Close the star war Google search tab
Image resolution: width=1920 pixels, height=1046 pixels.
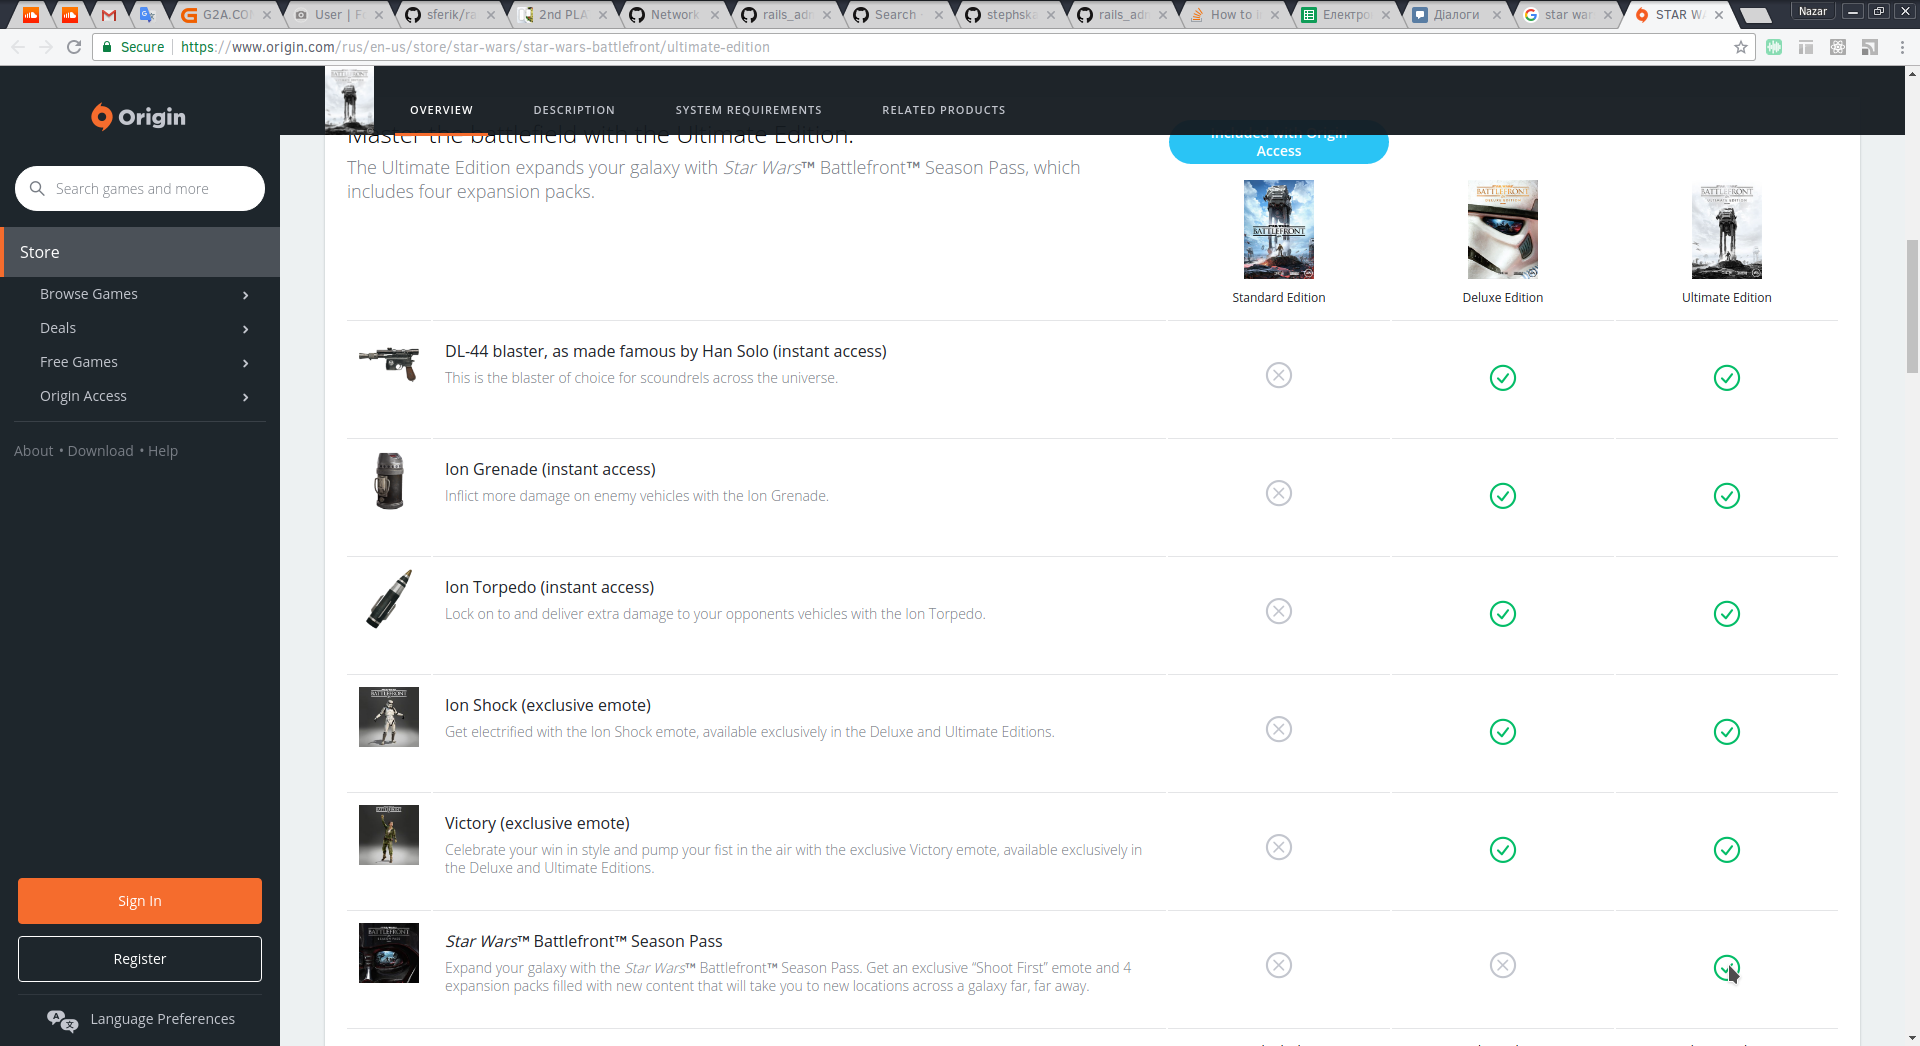click(x=1608, y=15)
